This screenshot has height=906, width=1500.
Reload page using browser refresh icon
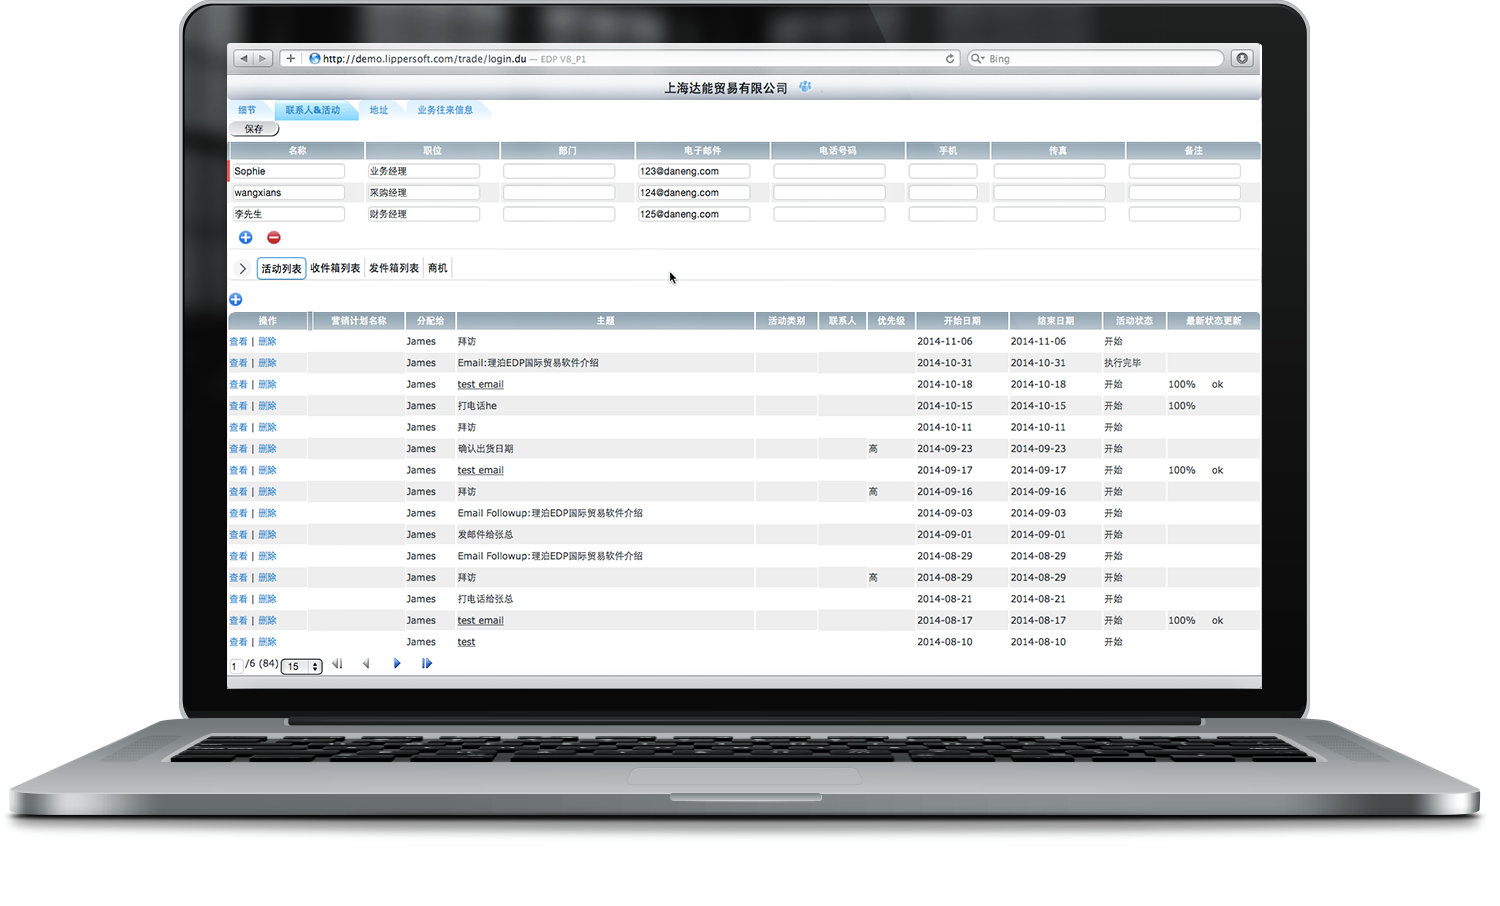click(x=949, y=59)
